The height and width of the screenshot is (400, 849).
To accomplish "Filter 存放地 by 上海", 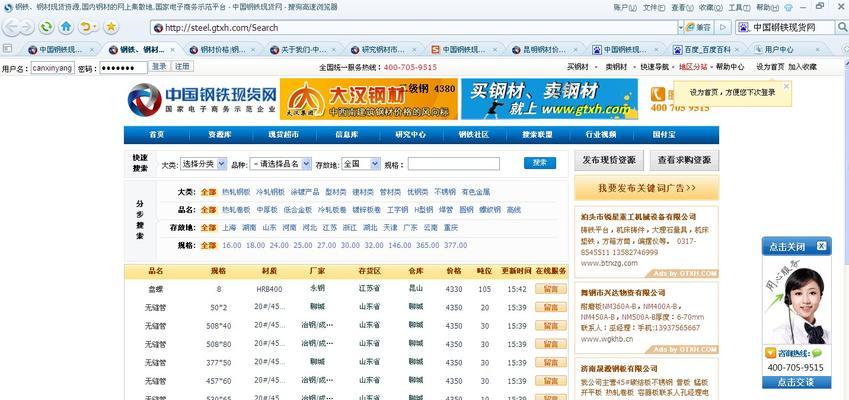I will [228, 227].
